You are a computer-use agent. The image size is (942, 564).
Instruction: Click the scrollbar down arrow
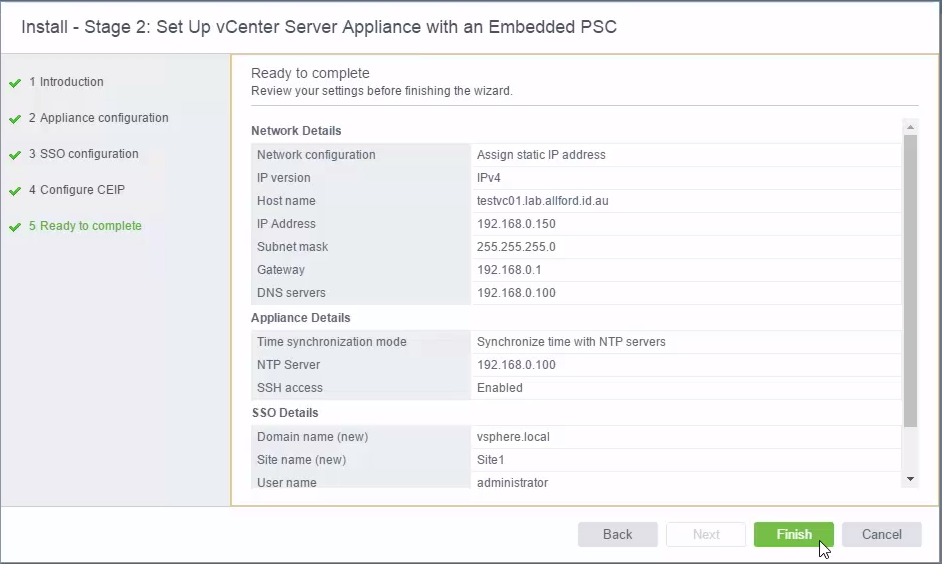point(910,479)
